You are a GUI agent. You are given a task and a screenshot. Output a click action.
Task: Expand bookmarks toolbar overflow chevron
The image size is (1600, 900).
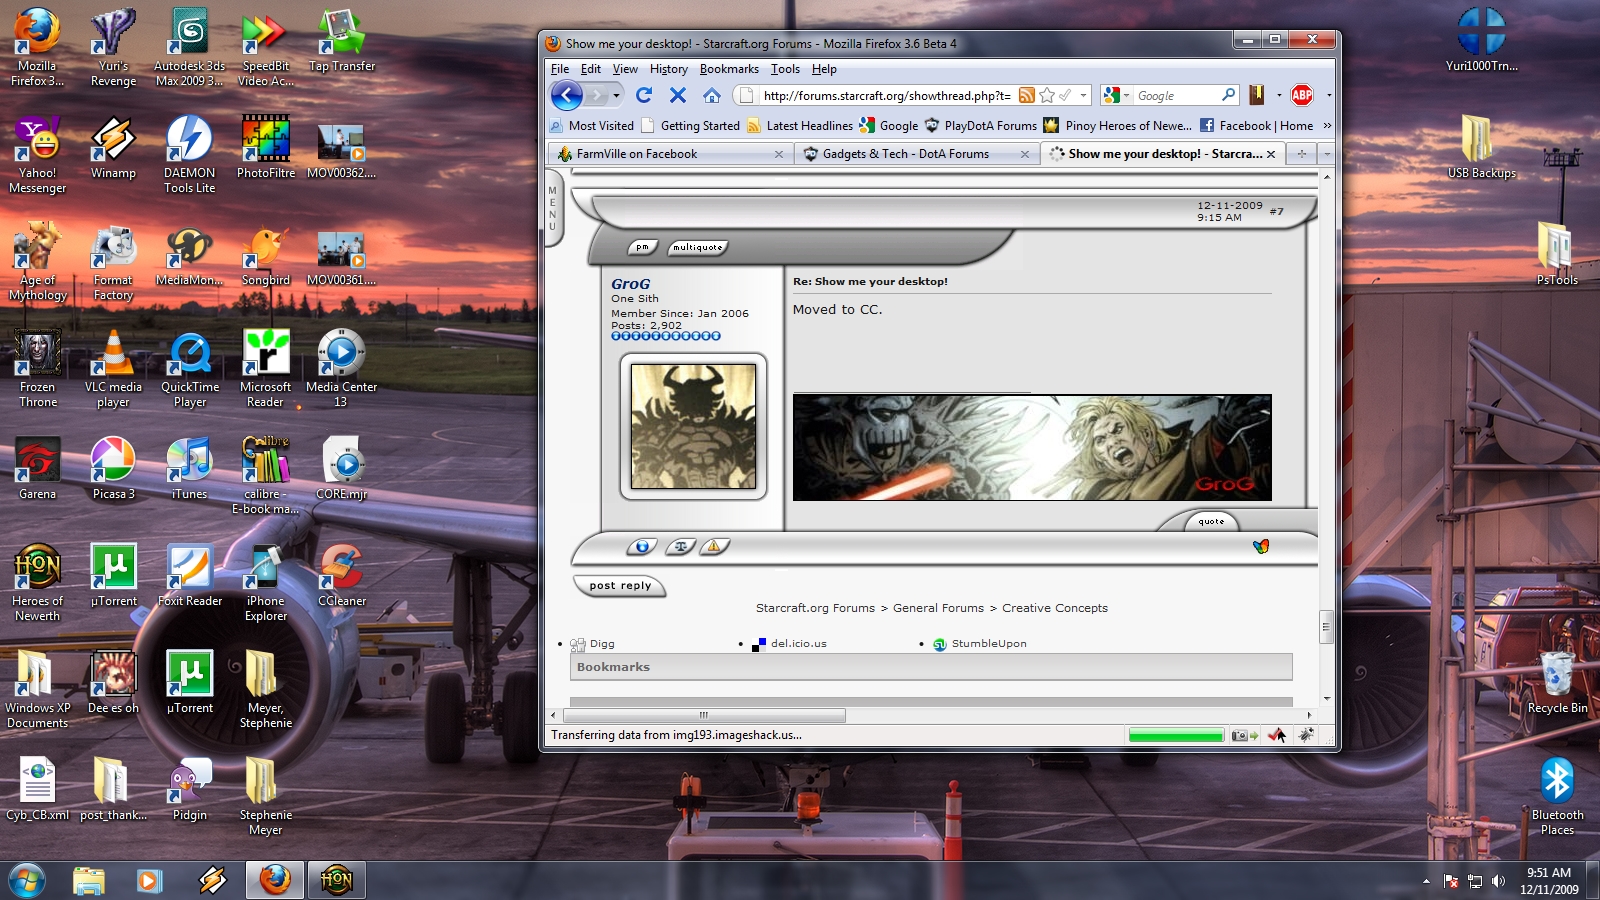tap(1327, 126)
